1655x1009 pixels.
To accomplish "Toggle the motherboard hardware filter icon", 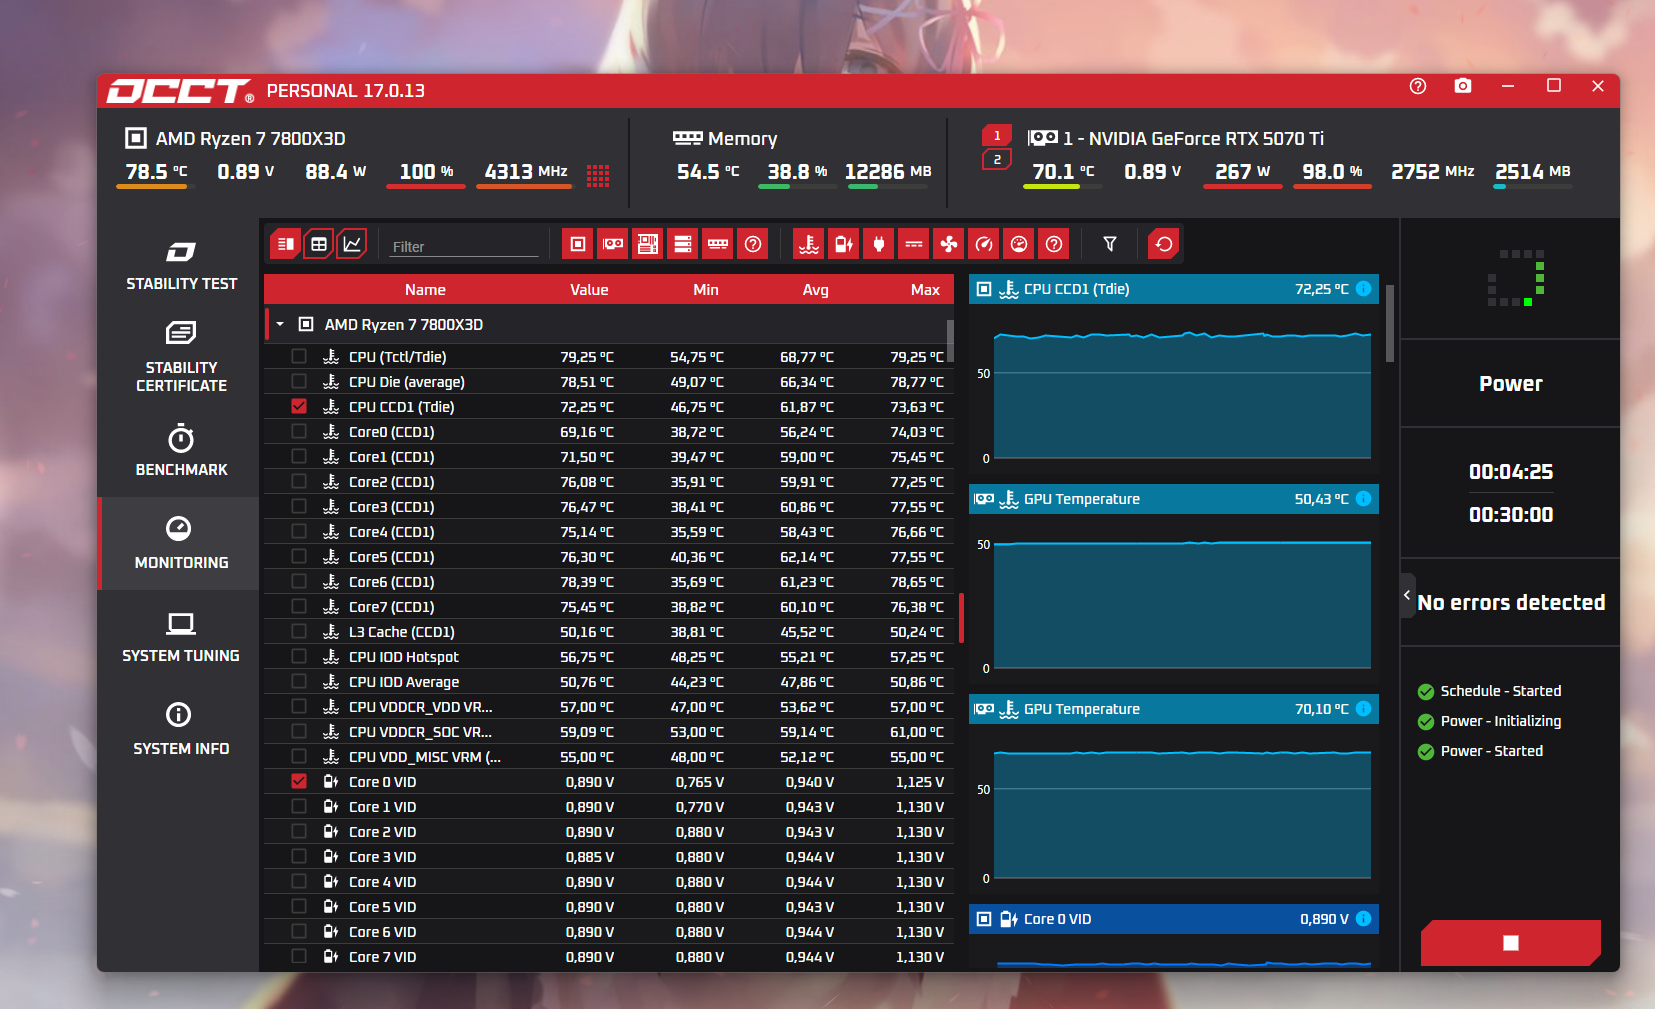I will [648, 244].
